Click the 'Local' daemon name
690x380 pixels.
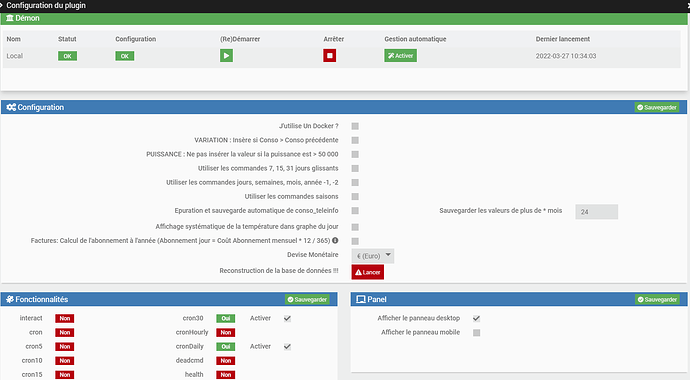coord(15,56)
